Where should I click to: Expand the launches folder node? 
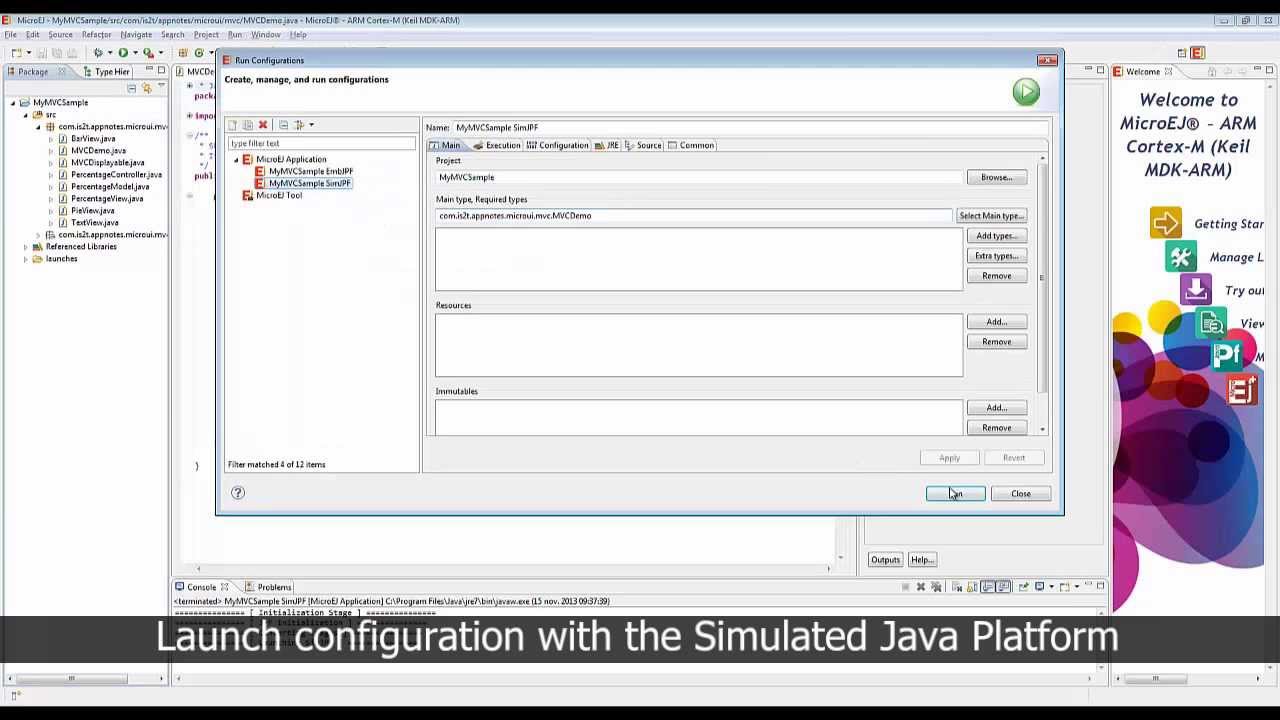[x=26, y=259]
